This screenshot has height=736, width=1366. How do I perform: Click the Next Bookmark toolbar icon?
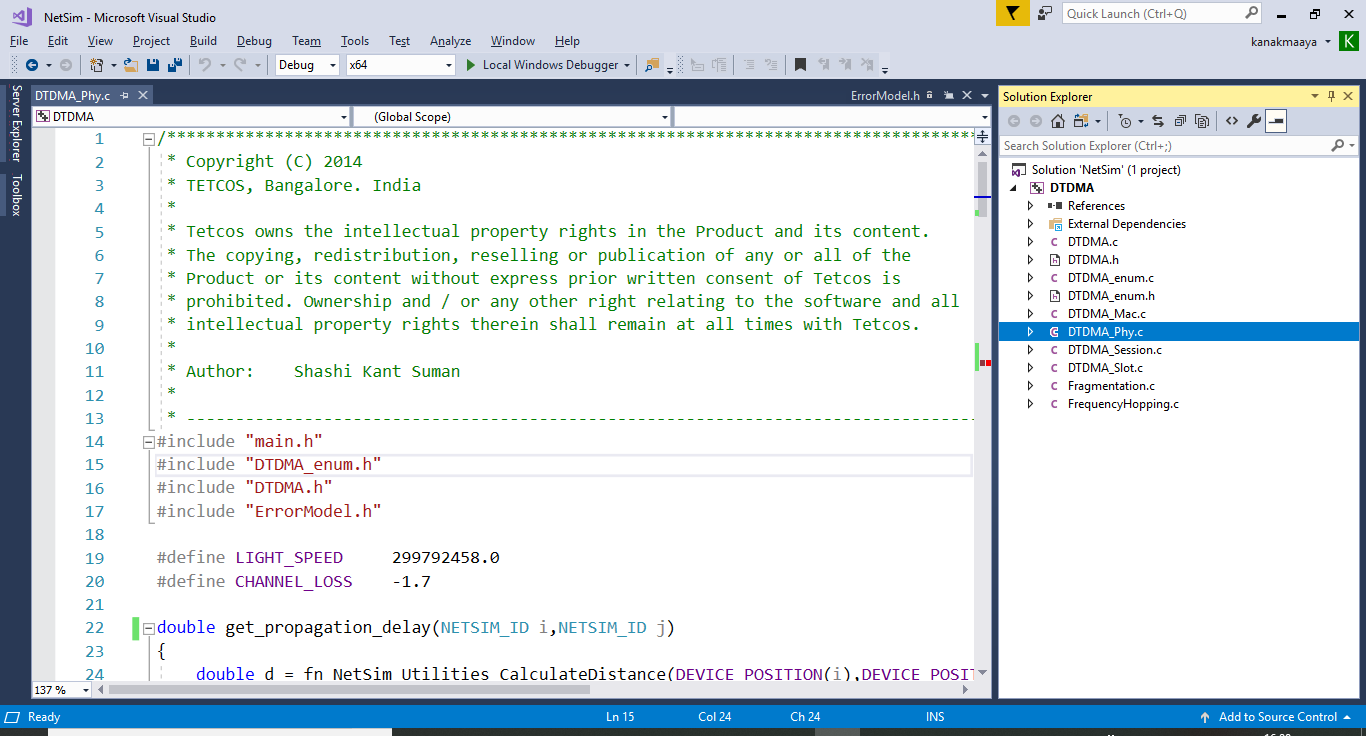click(x=846, y=65)
